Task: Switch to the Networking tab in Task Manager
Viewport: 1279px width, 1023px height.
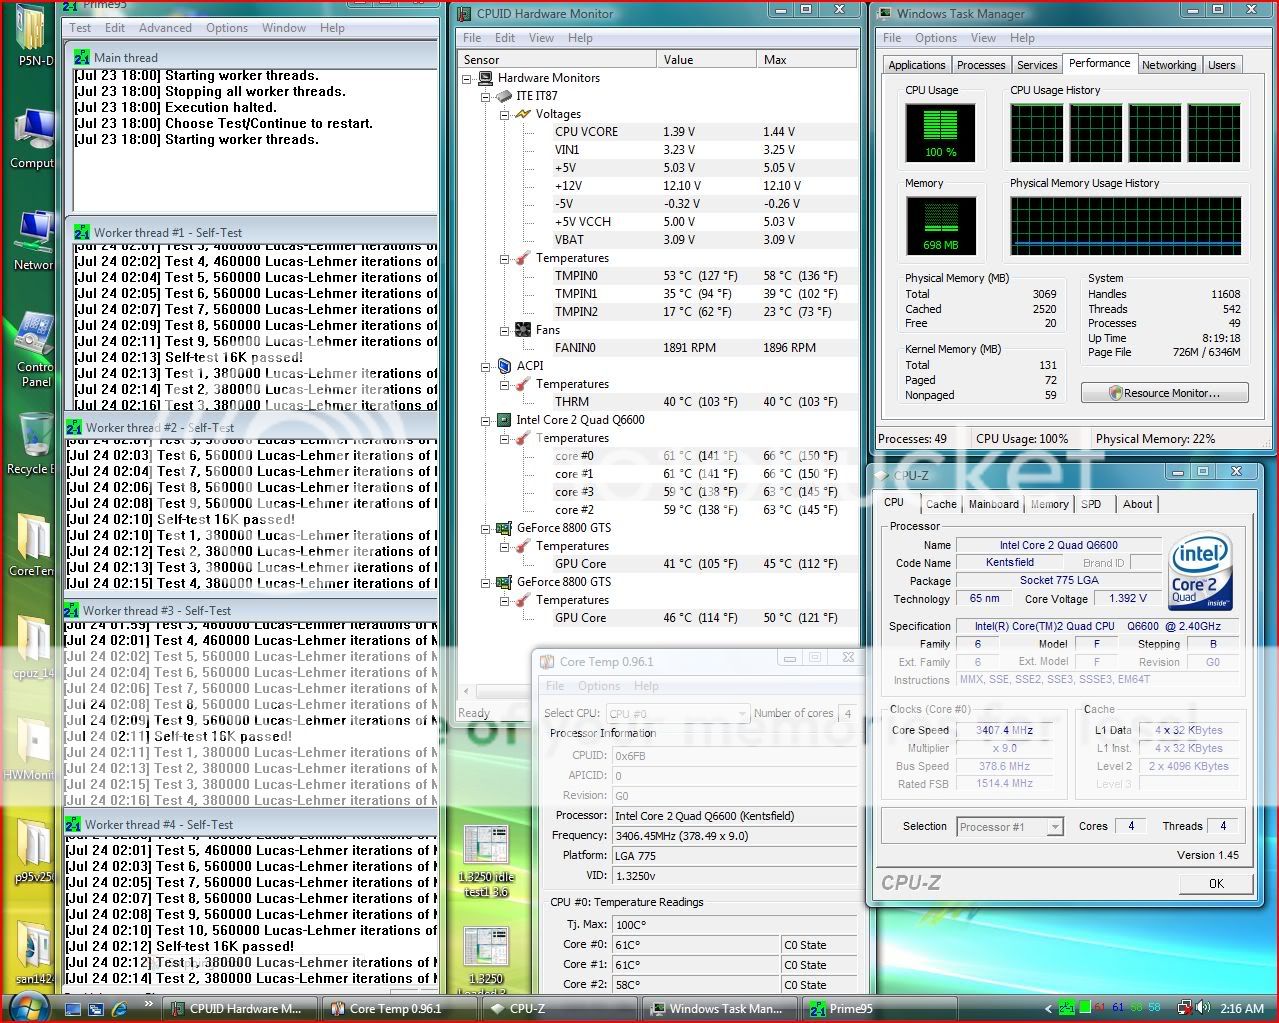Action: click(1169, 65)
